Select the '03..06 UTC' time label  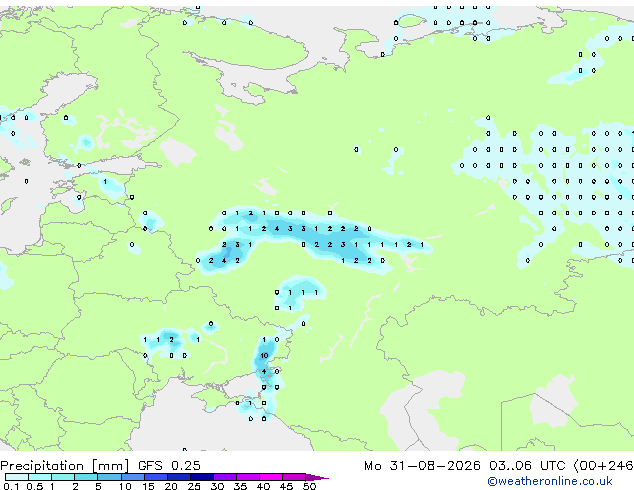pos(527,466)
